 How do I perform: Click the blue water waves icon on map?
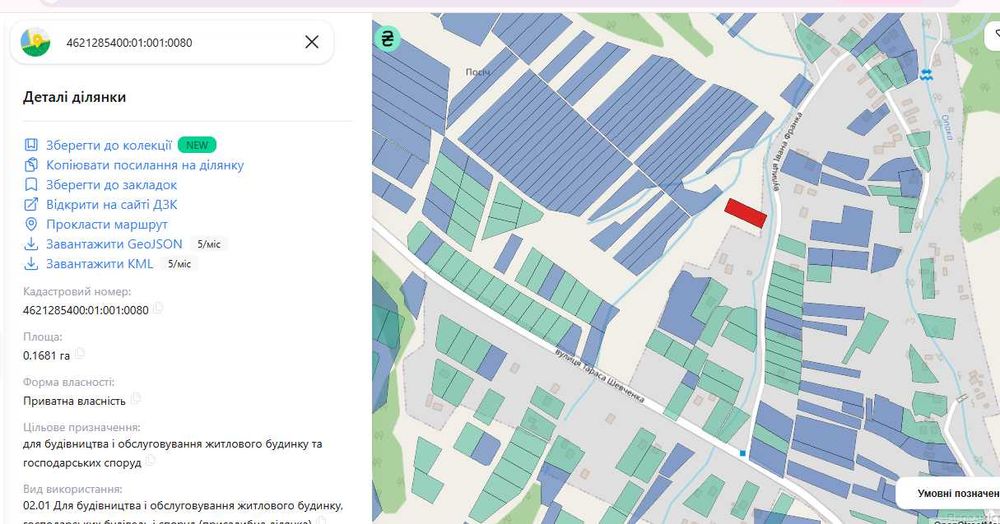pos(926,74)
